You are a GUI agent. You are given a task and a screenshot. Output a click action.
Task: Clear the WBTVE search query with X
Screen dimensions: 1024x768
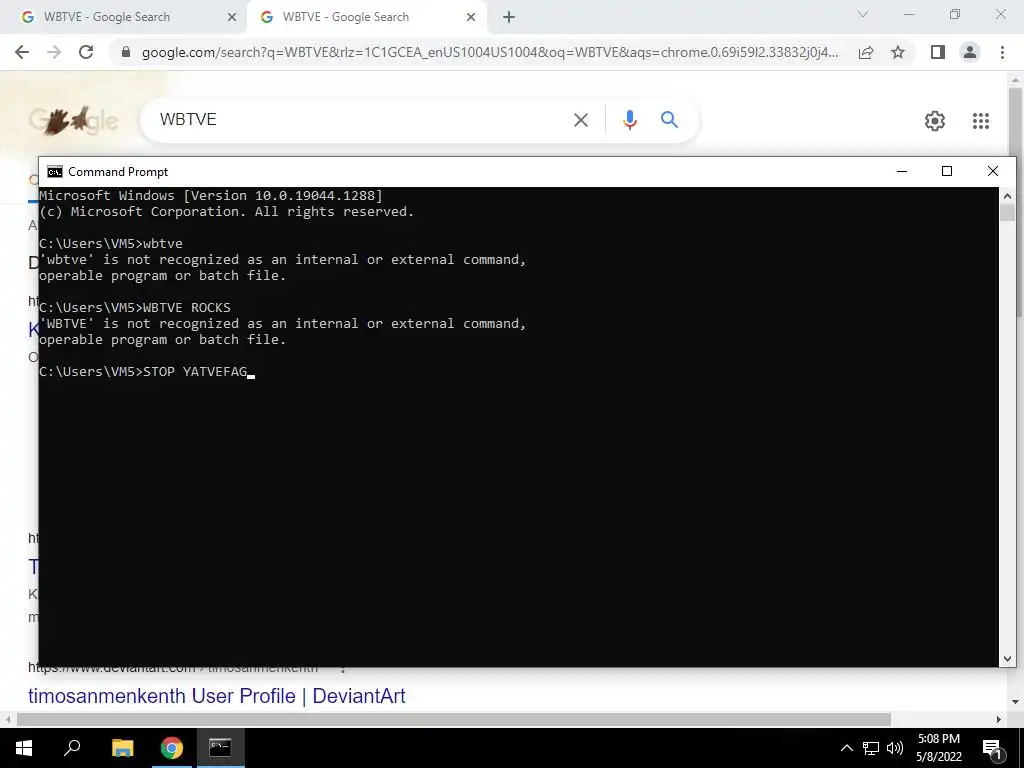coord(581,120)
